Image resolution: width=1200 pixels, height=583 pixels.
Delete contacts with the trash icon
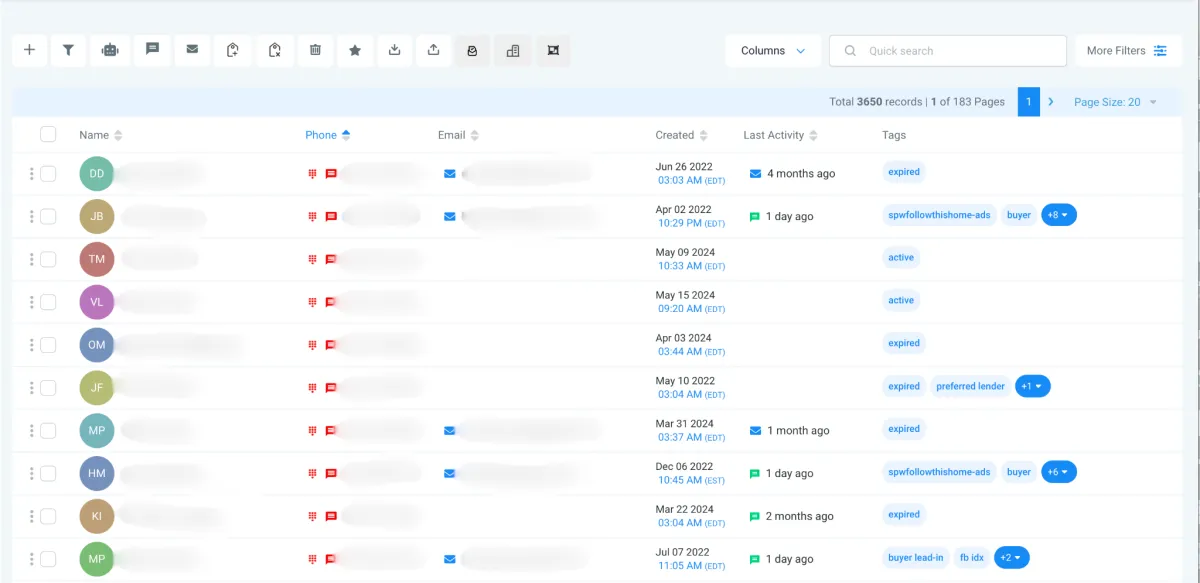(x=315, y=50)
